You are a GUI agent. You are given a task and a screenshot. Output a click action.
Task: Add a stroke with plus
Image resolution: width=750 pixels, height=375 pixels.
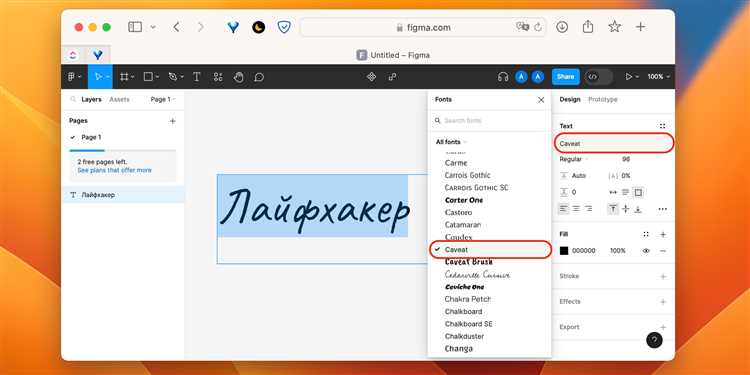[x=663, y=276]
